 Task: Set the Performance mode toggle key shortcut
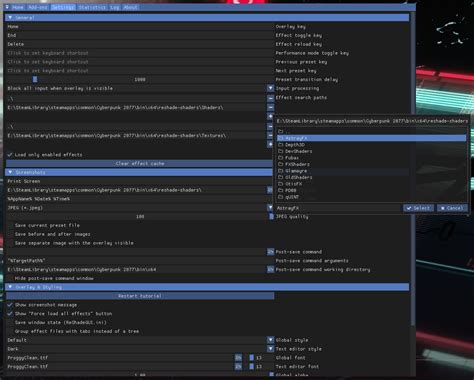click(140, 53)
